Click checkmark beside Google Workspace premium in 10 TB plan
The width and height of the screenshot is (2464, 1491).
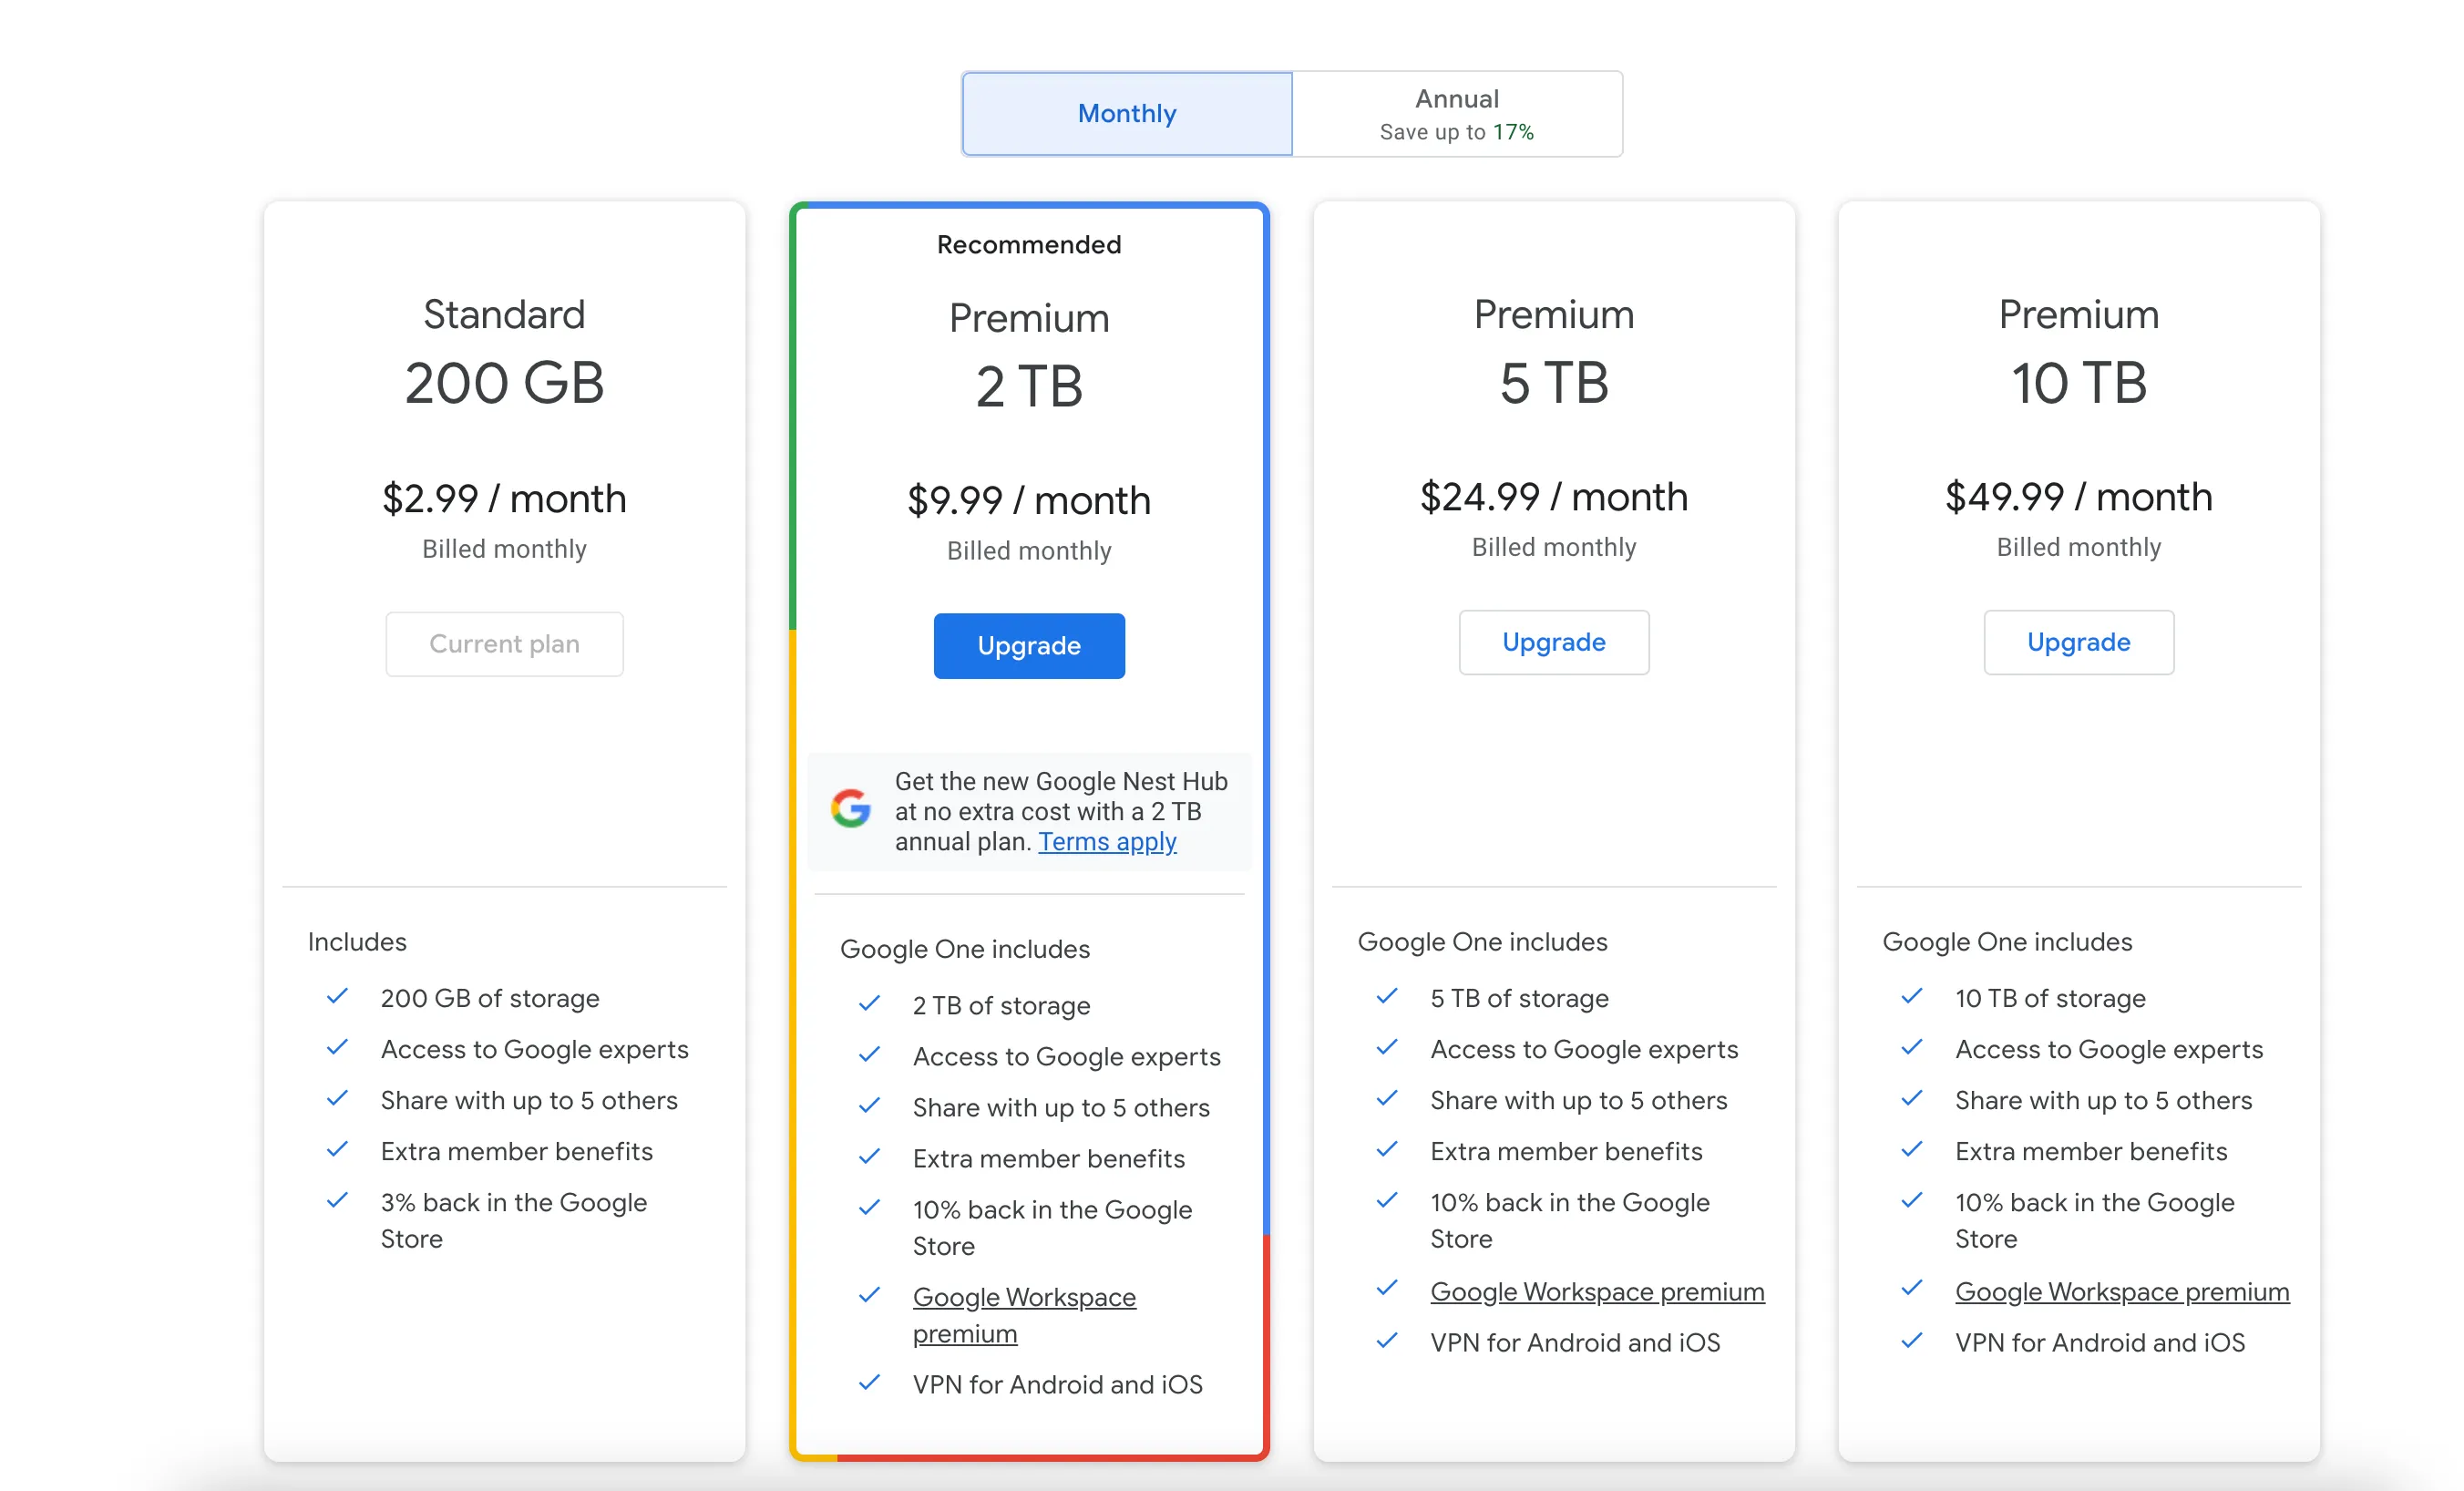1912,1288
